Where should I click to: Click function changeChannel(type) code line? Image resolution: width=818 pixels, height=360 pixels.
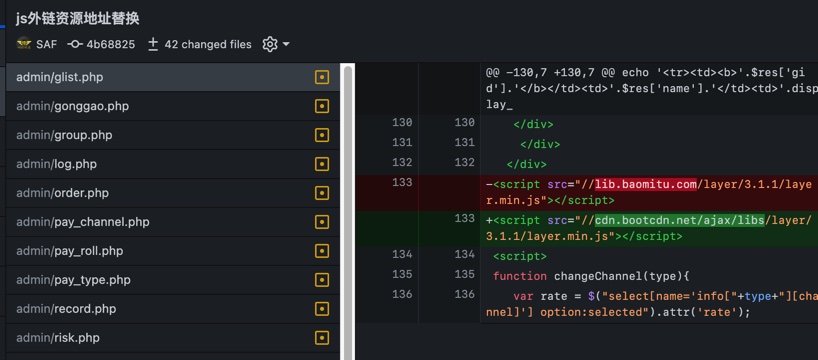[591, 276]
